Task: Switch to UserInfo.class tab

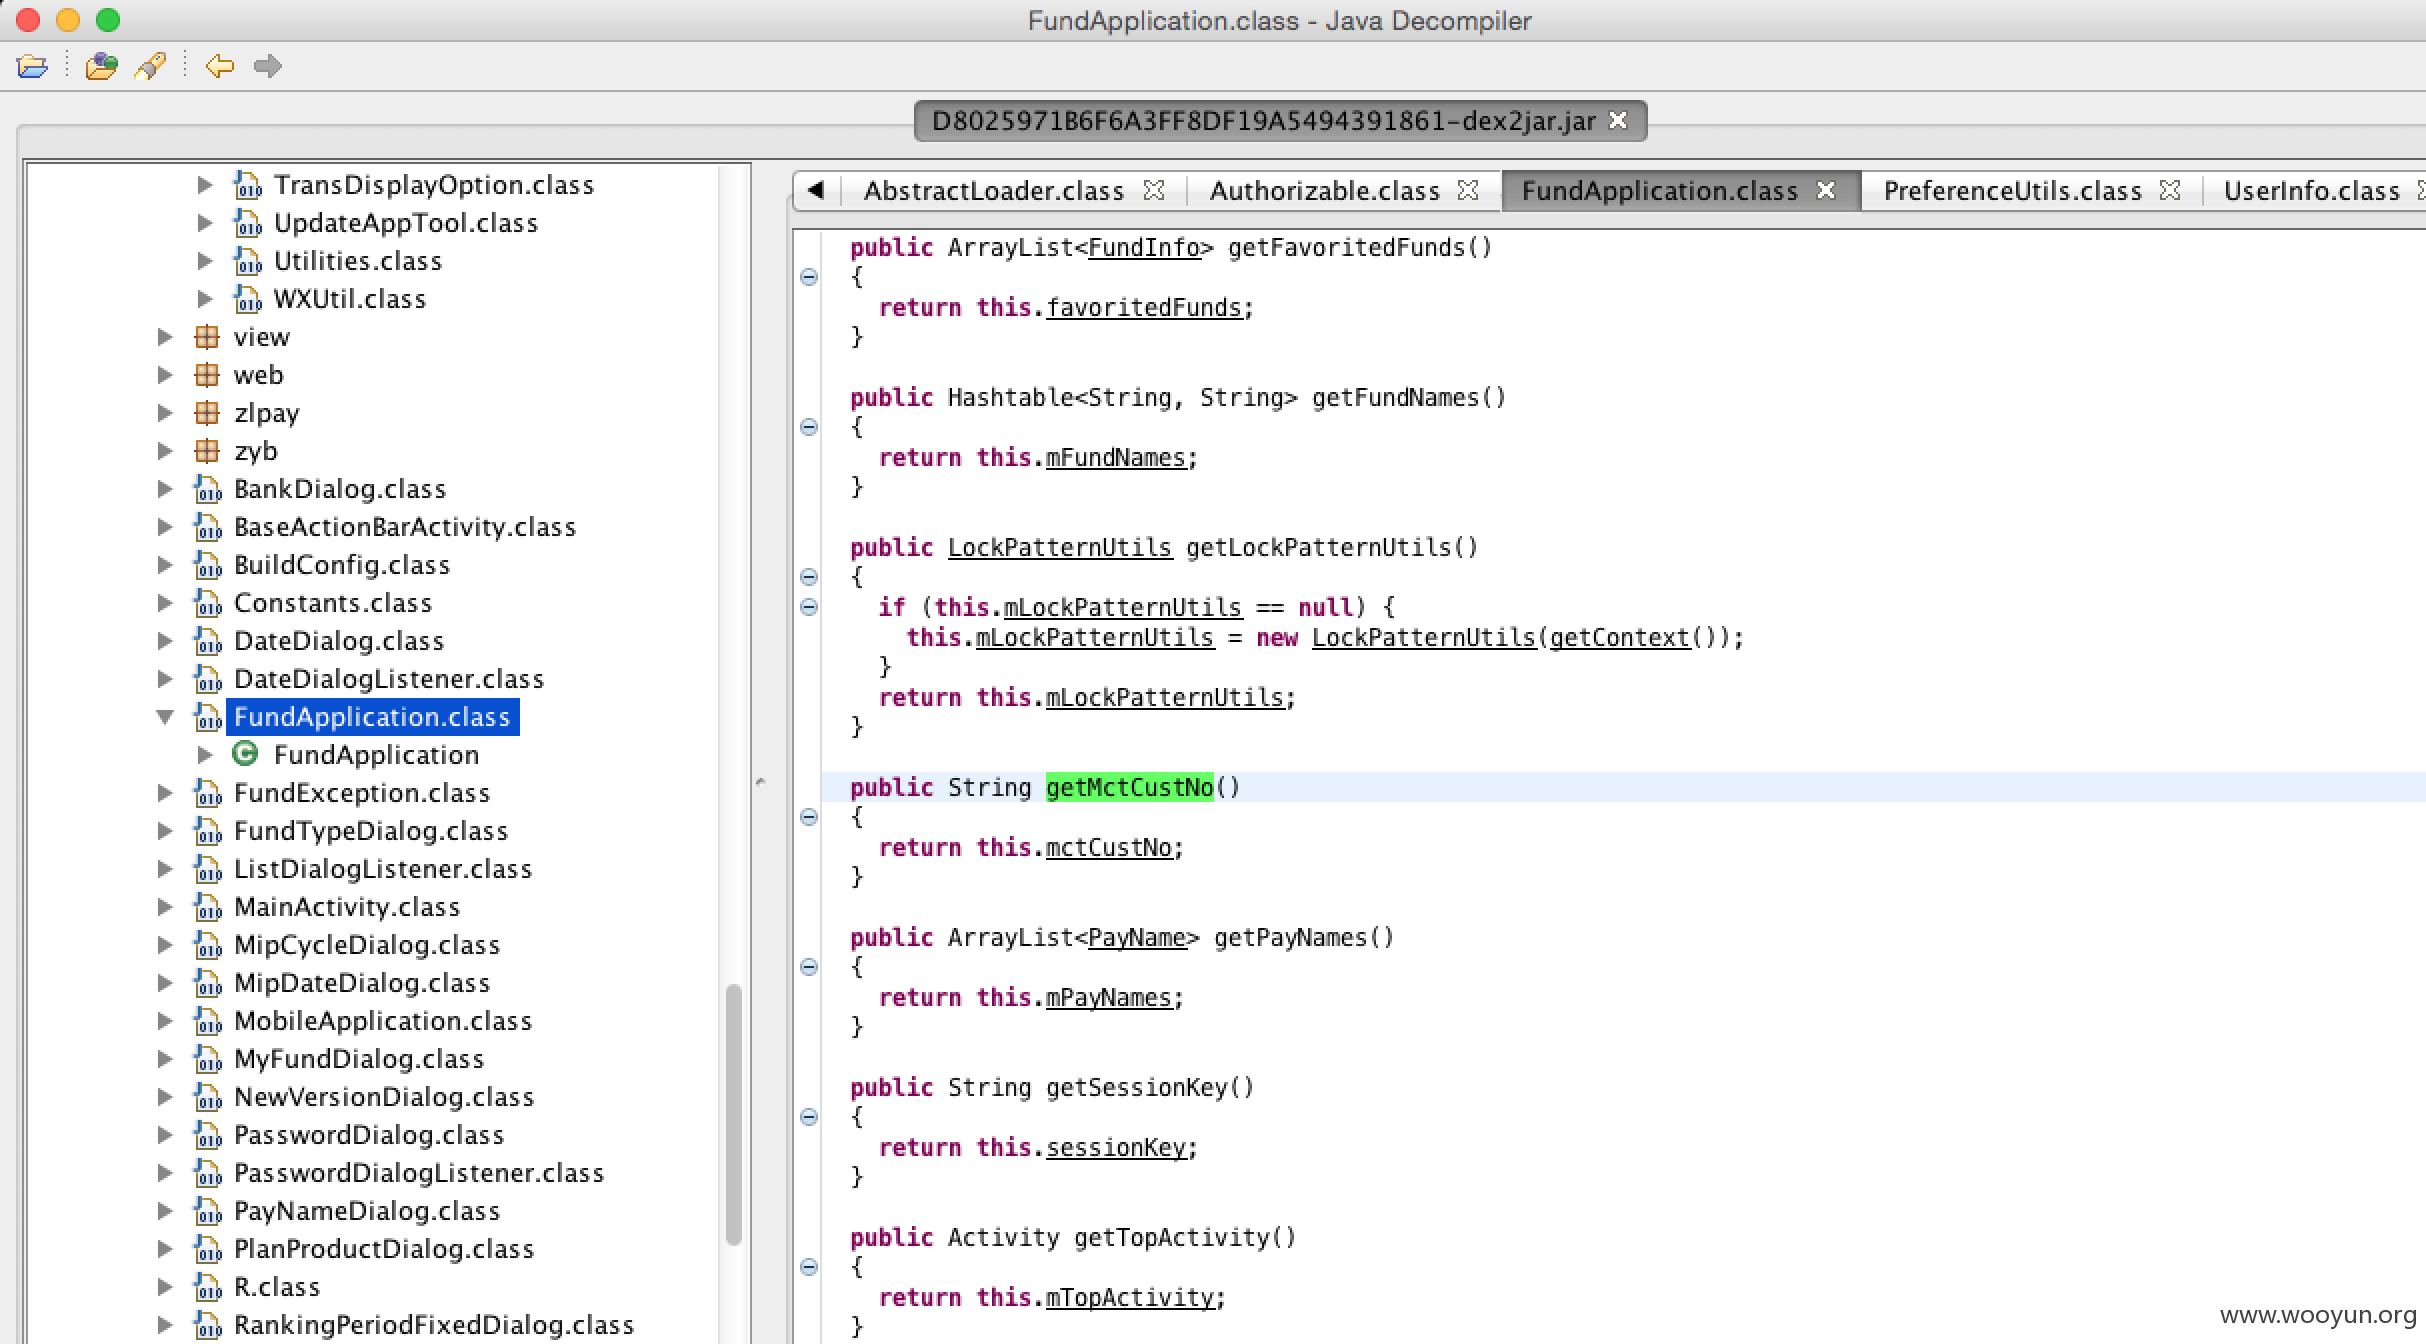Action: click(x=2311, y=191)
